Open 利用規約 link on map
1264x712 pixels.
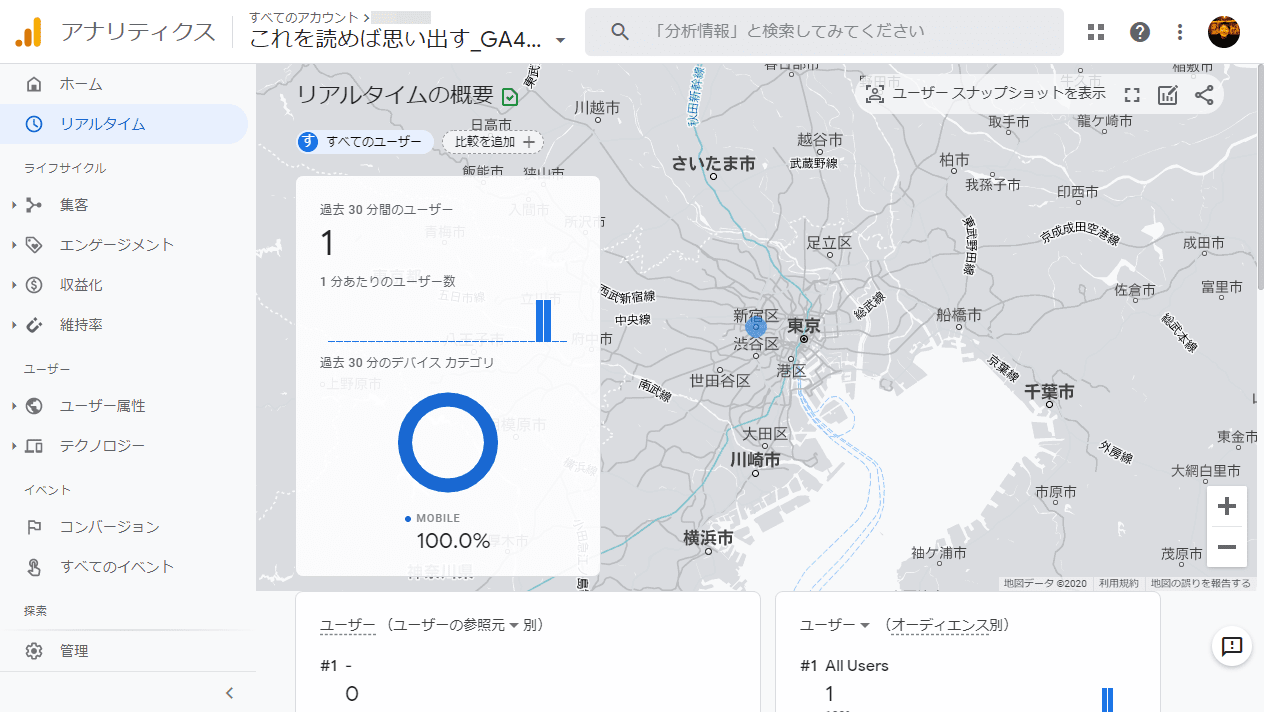coord(1119,583)
